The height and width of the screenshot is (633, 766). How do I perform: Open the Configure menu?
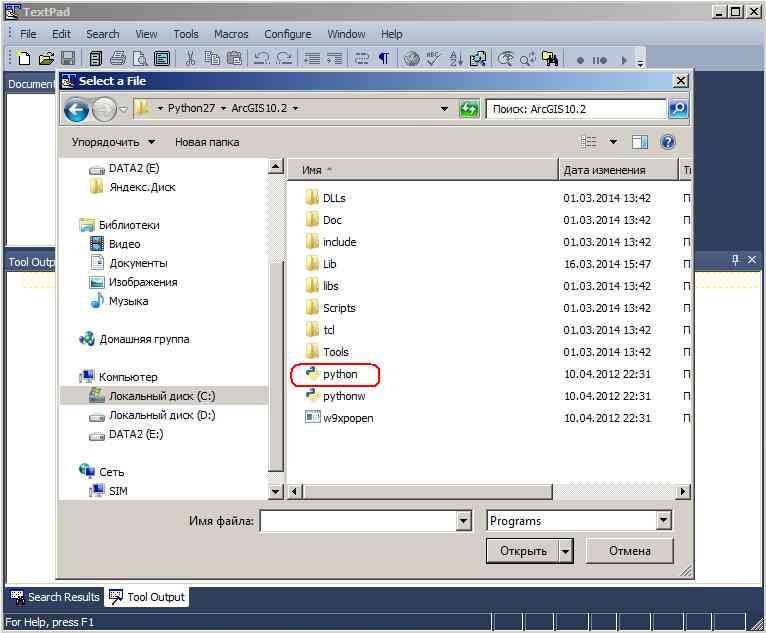[x=288, y=34]
